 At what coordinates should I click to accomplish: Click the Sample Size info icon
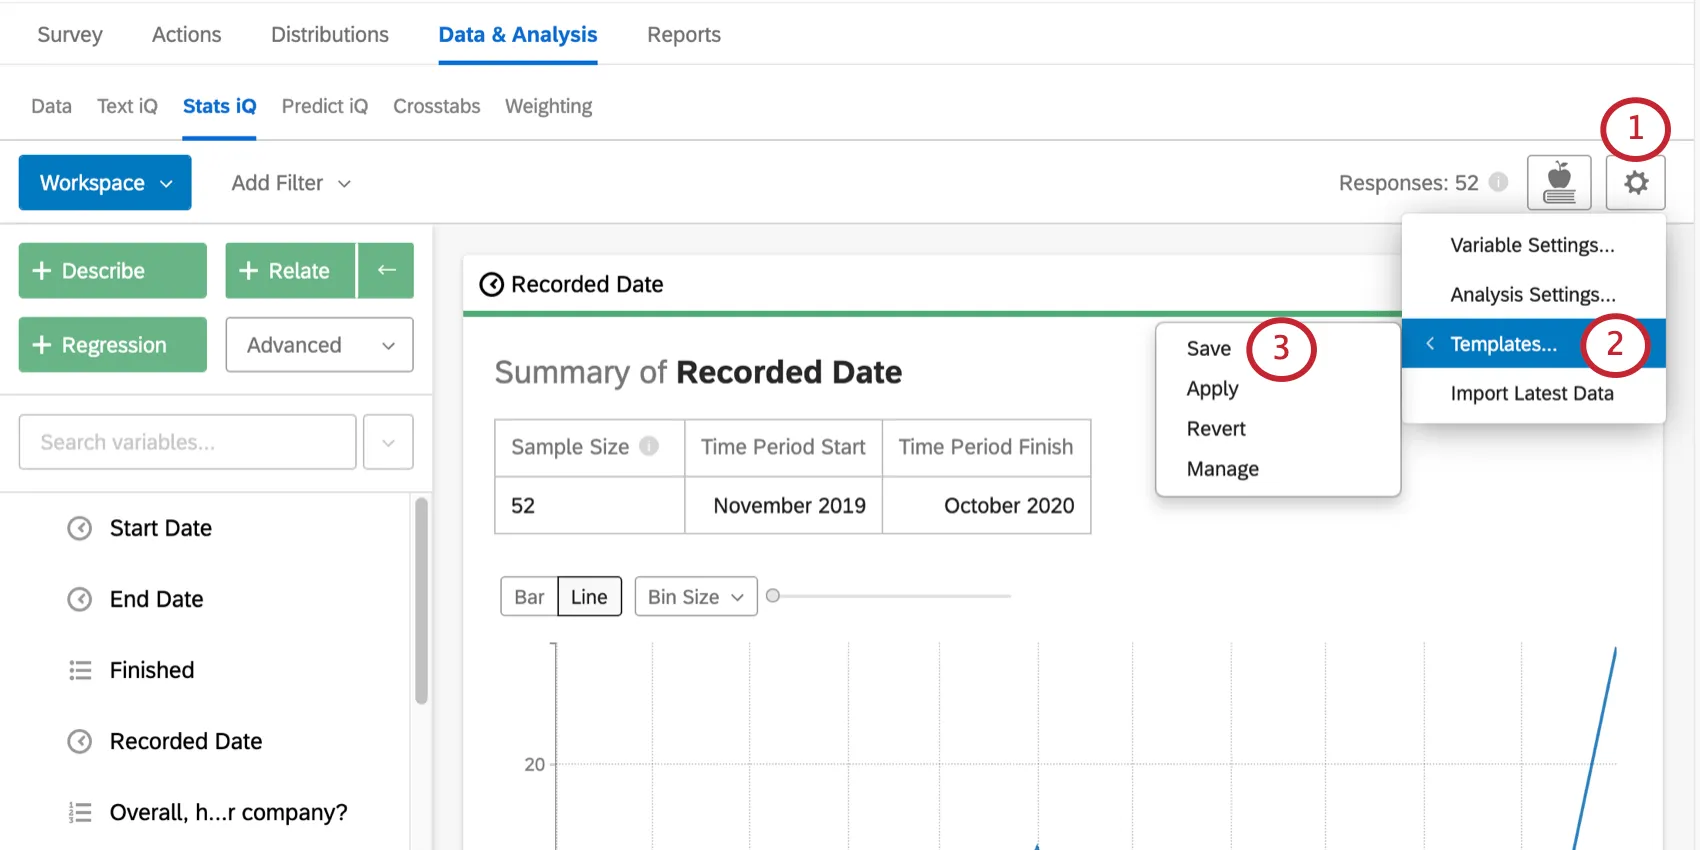649,446
